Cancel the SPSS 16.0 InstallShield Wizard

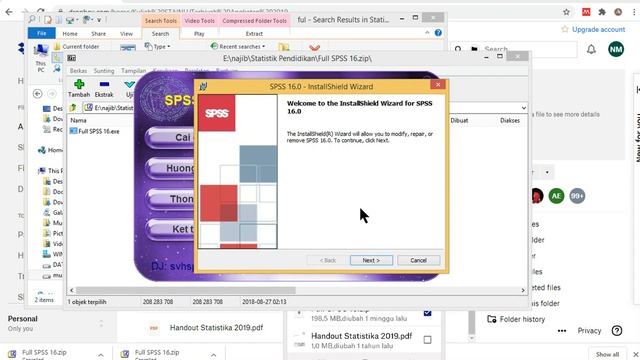(x=418, y=260)
